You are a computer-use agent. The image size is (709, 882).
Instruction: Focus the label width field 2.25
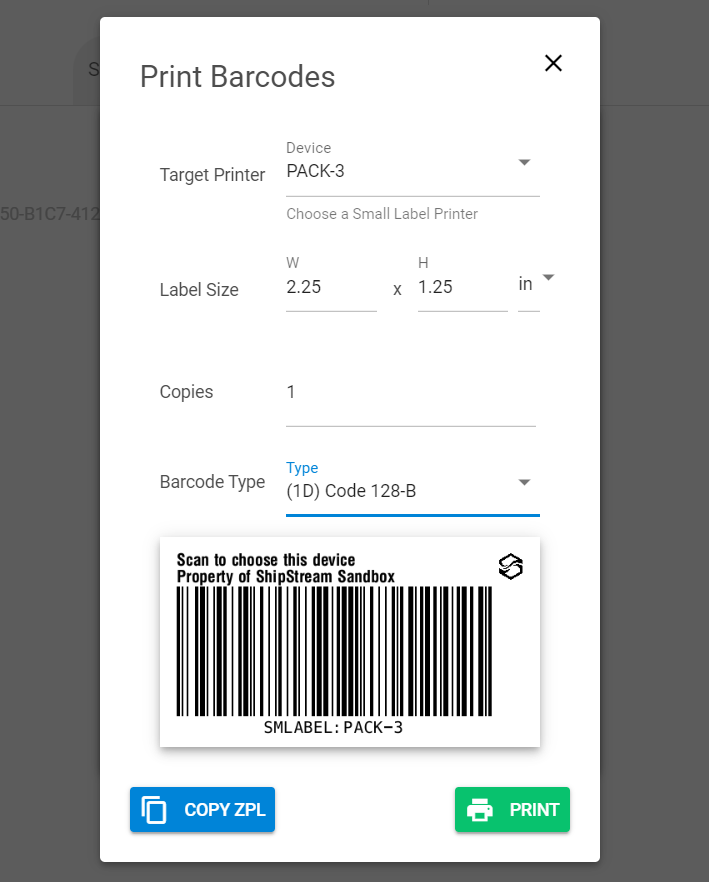coord(330,287)
